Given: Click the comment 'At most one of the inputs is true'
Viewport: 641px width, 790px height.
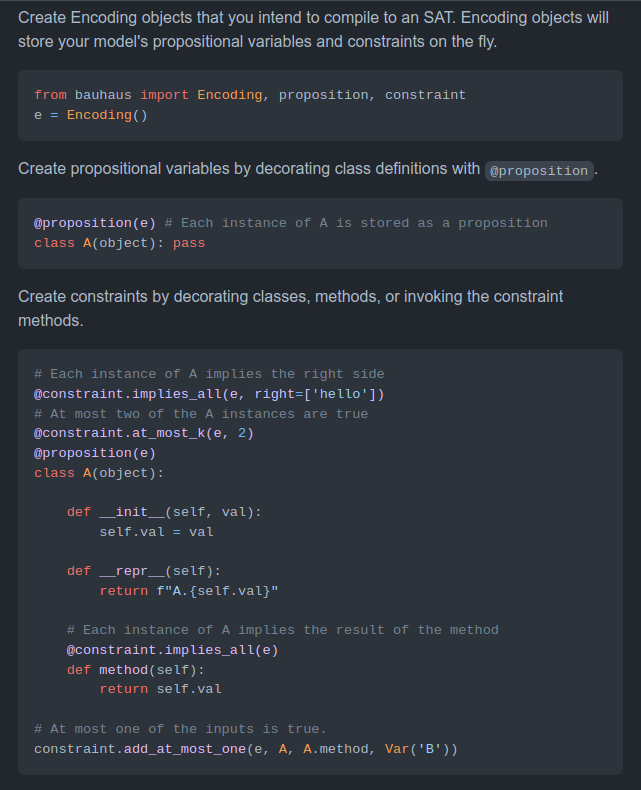Looking at the screenshot, I should (180, 729).
